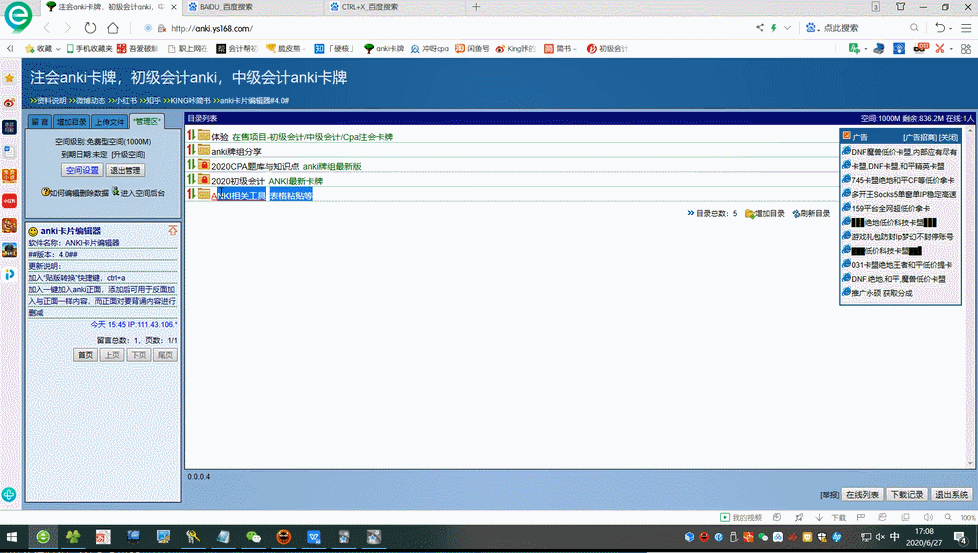Image resolution: width=978 pixels, height=553 pixels.
Task: Switch to the BAIDU_百度搜索 tab
Action: pyautogui.click(x=253, y=7)
